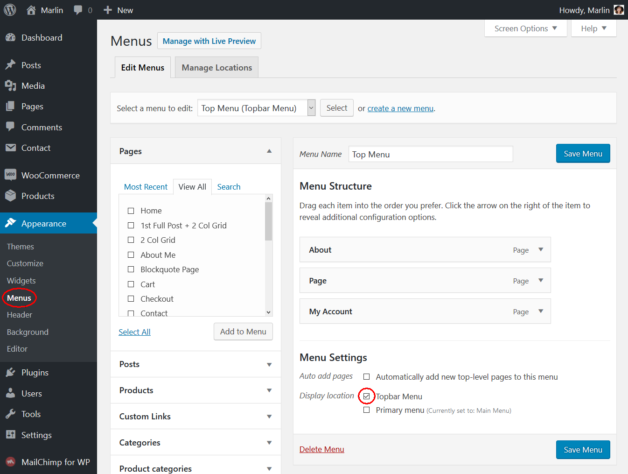Follow the create a new menu link
This screenshot has width=628, height=474.
tap(401, 108)
